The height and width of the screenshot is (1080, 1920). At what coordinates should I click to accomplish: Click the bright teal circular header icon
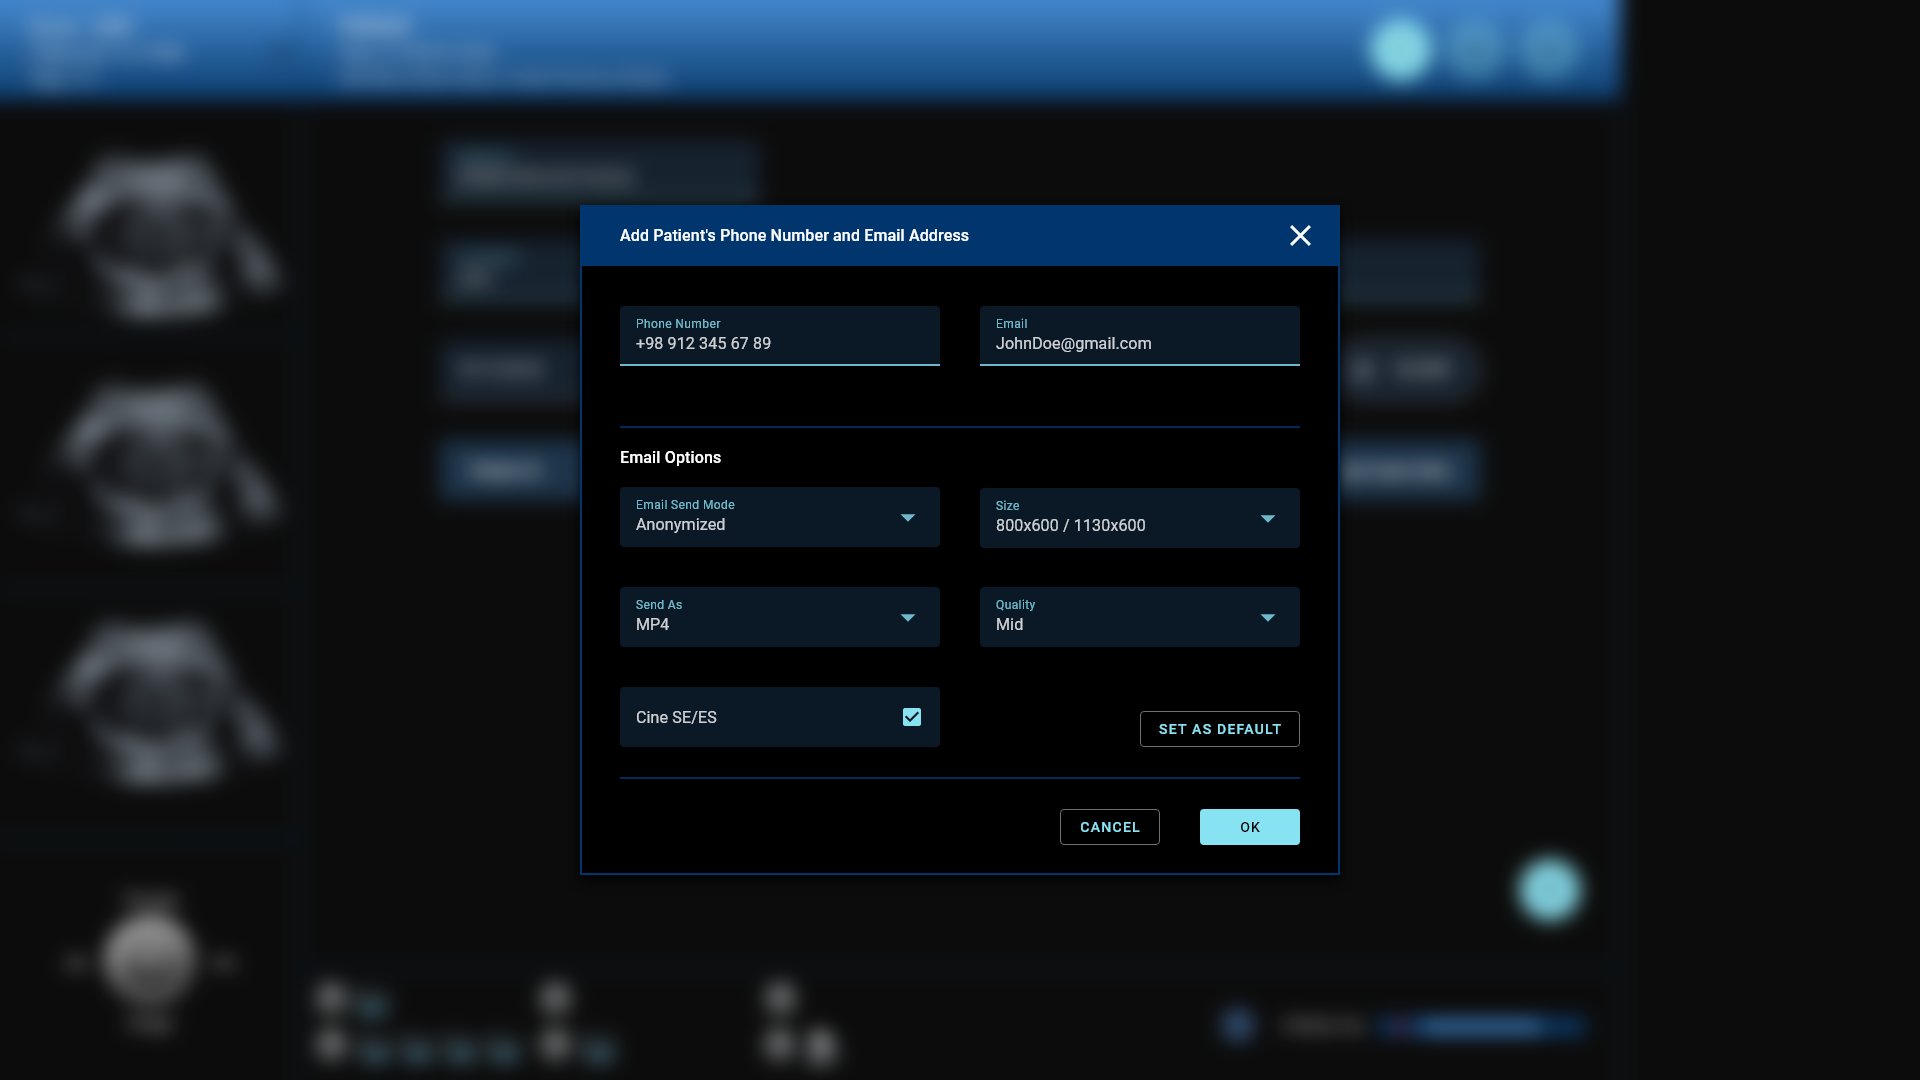[x=1400, y=48]
